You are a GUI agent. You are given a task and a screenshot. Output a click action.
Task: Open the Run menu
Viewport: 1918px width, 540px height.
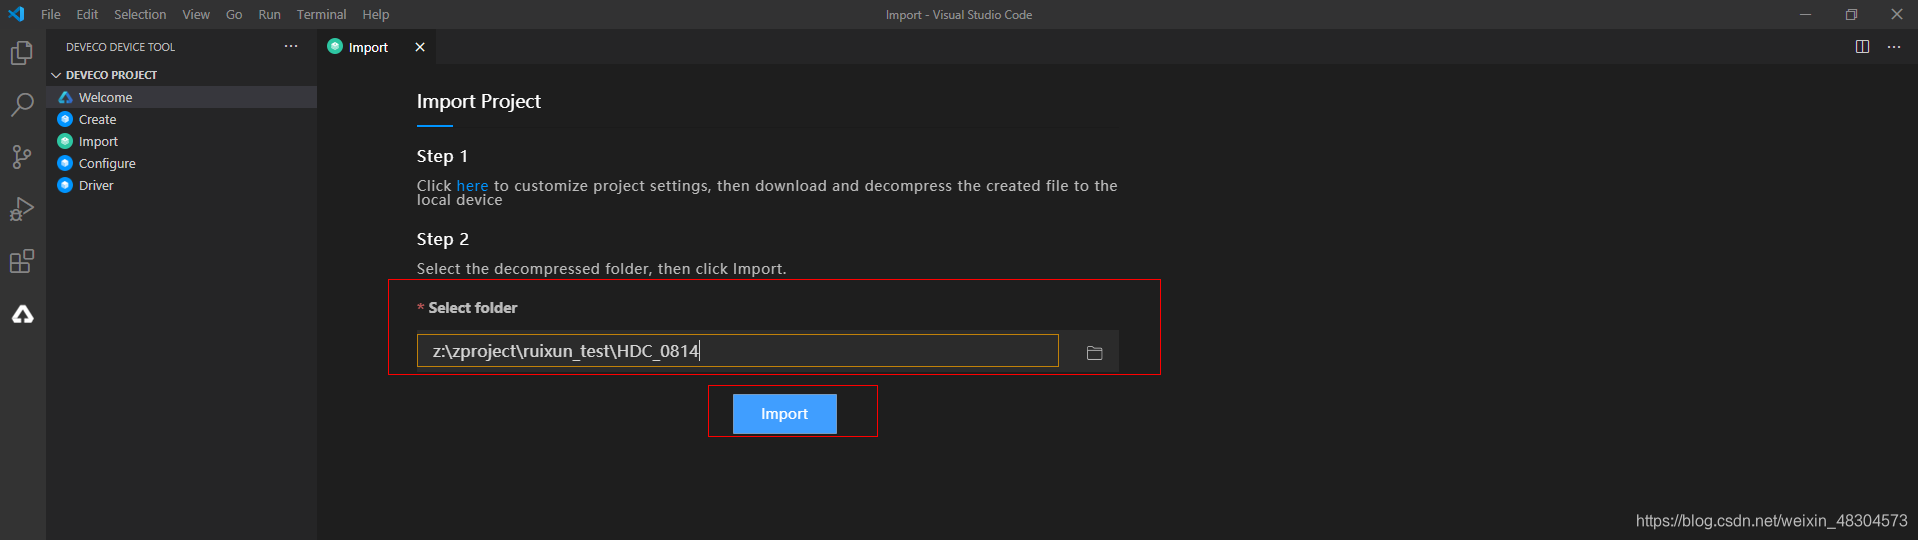269,14
